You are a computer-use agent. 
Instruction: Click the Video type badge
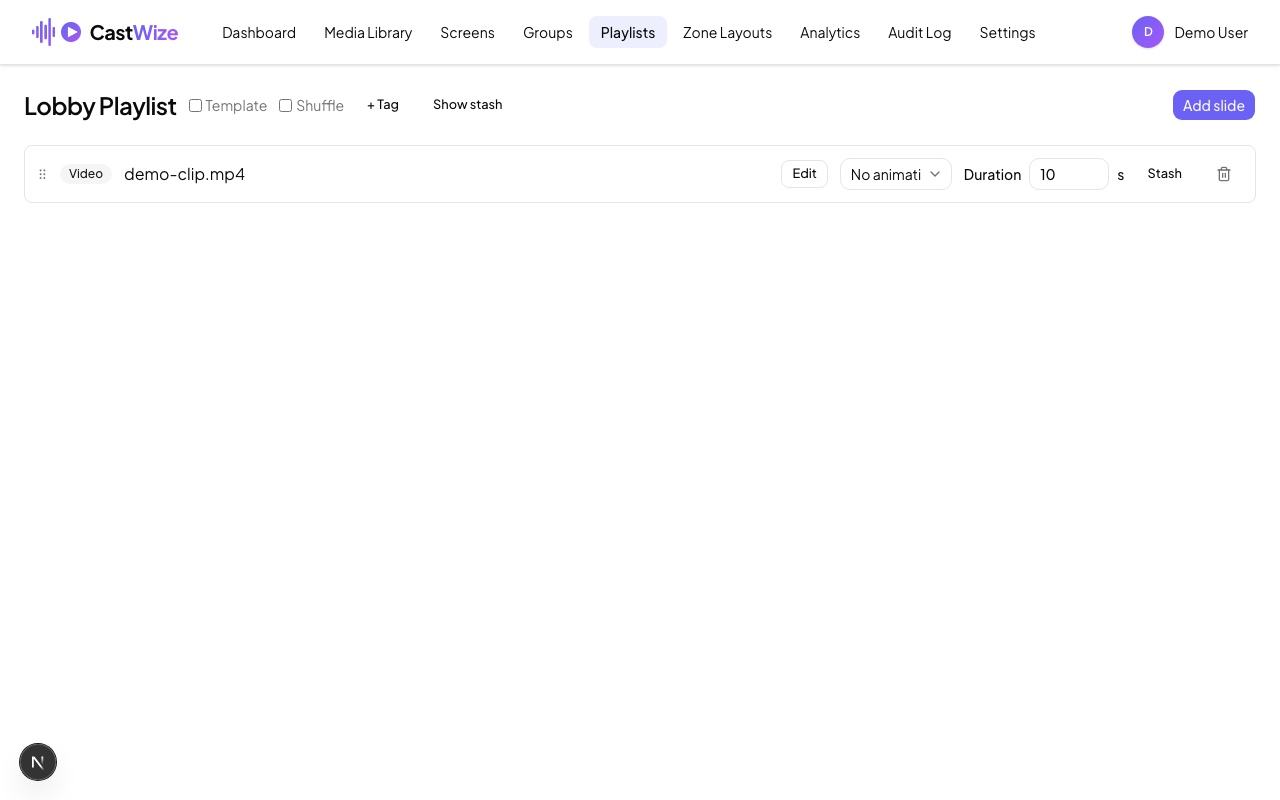(x=86, y=174)
